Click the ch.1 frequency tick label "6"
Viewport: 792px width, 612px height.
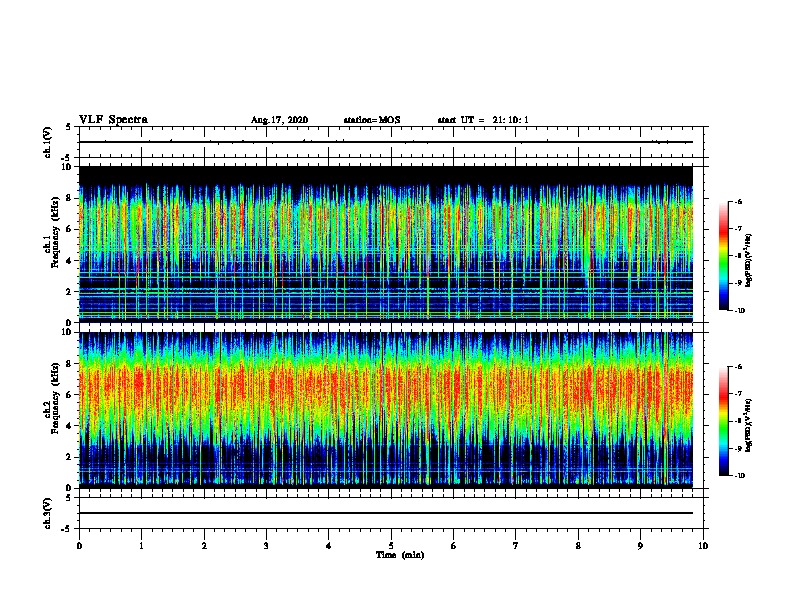[70, 230]
